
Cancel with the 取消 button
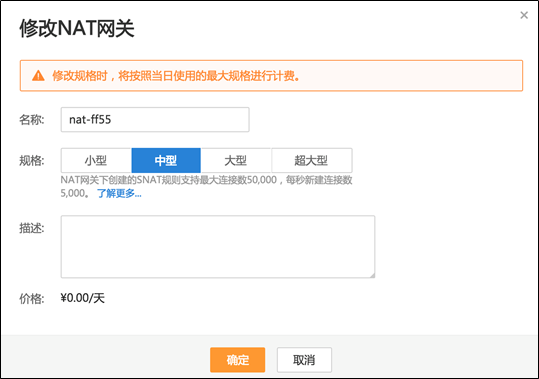pyautogui.click(x=304, y=360)
